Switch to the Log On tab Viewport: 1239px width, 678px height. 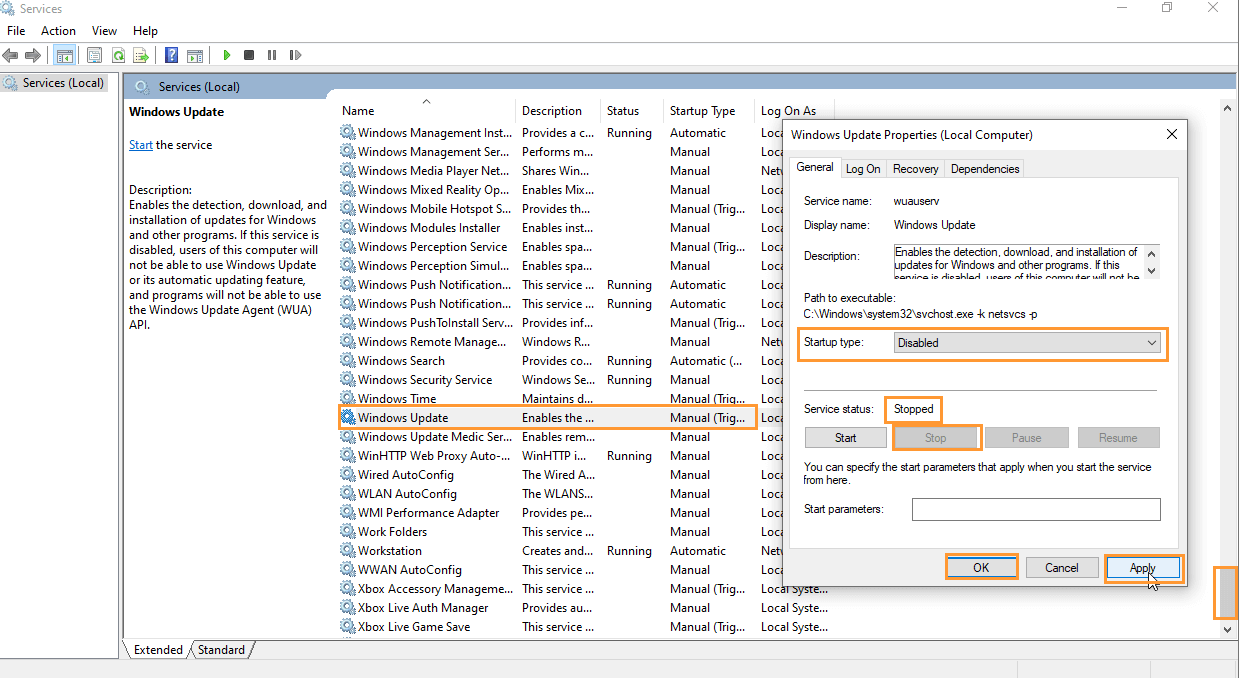click(863, 169)
